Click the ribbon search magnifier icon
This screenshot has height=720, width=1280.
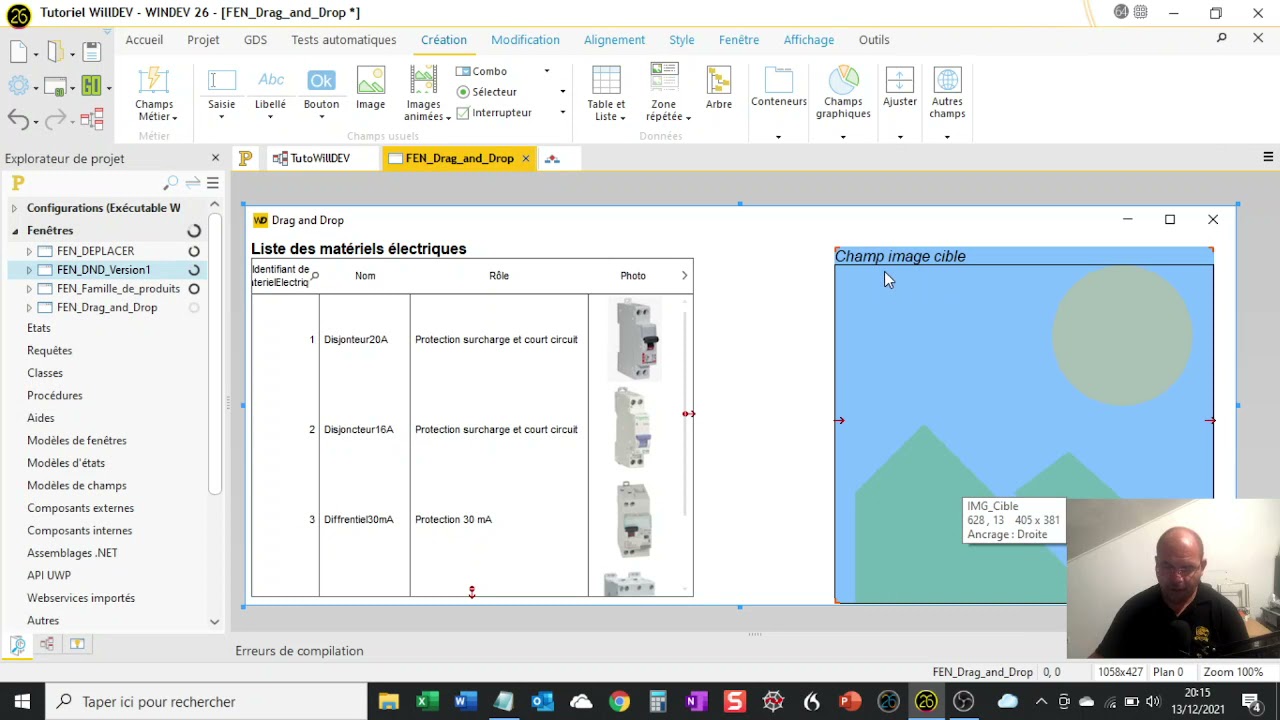click(x=1221, y=38)
